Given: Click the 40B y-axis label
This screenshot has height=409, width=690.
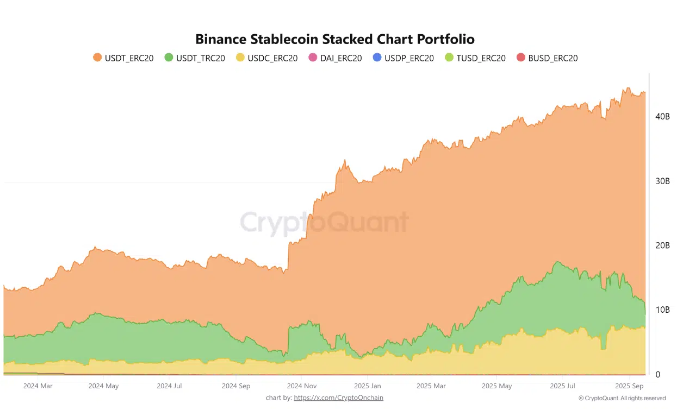Looking at the screenshot, I should [x=662, y=117].
